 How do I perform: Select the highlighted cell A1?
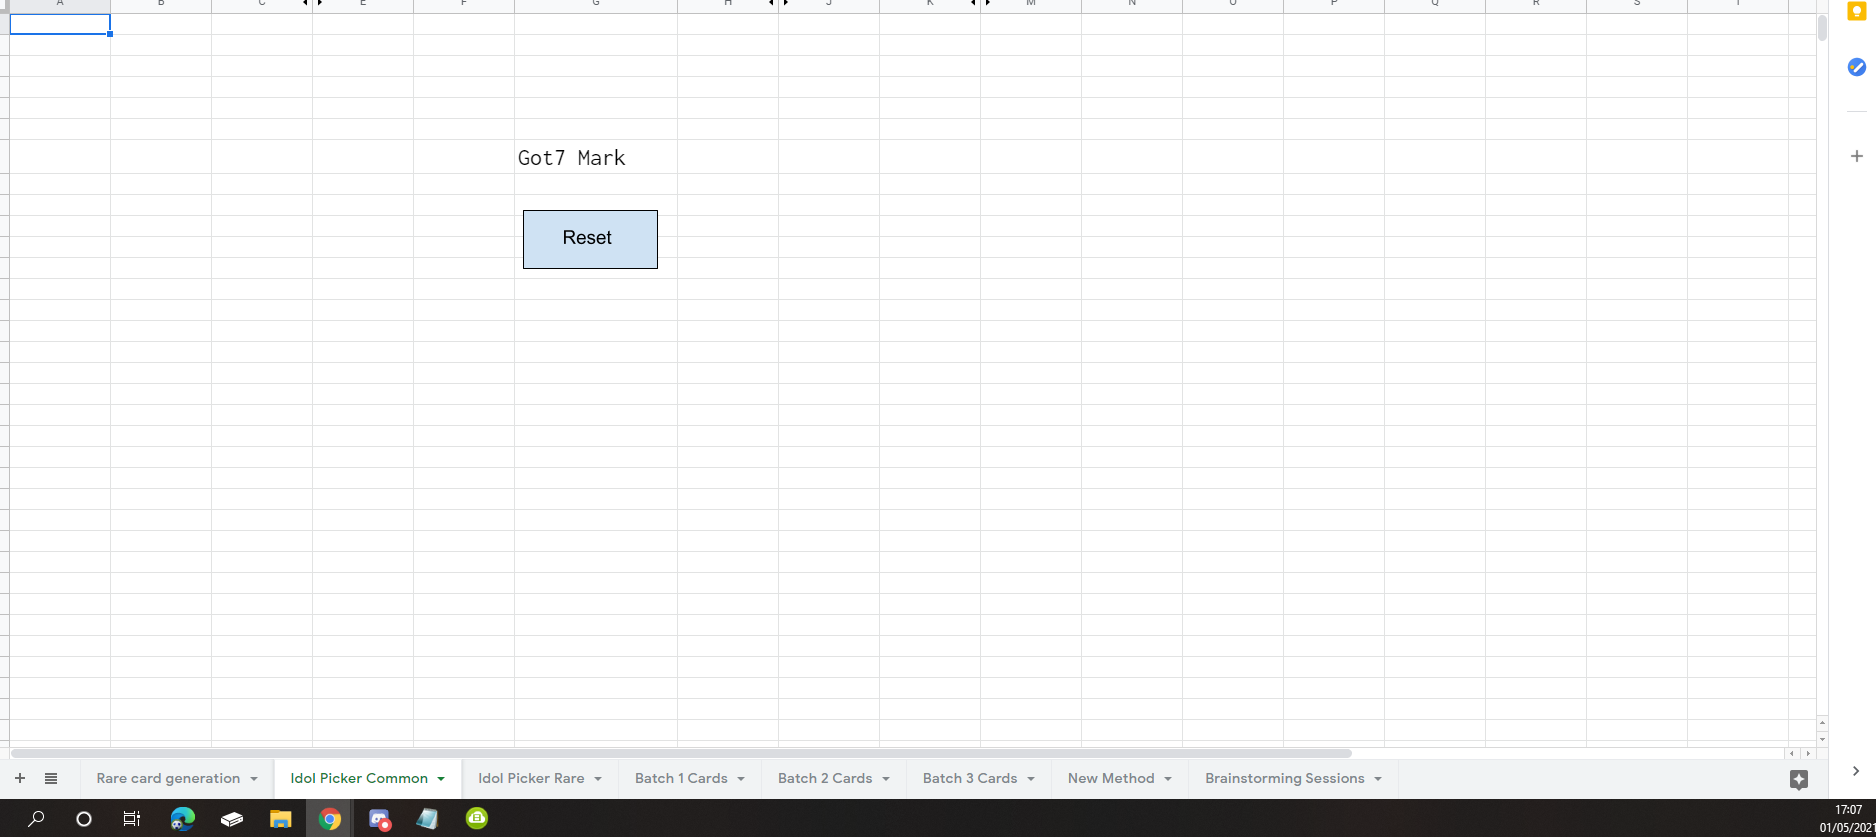click(60, 24)
